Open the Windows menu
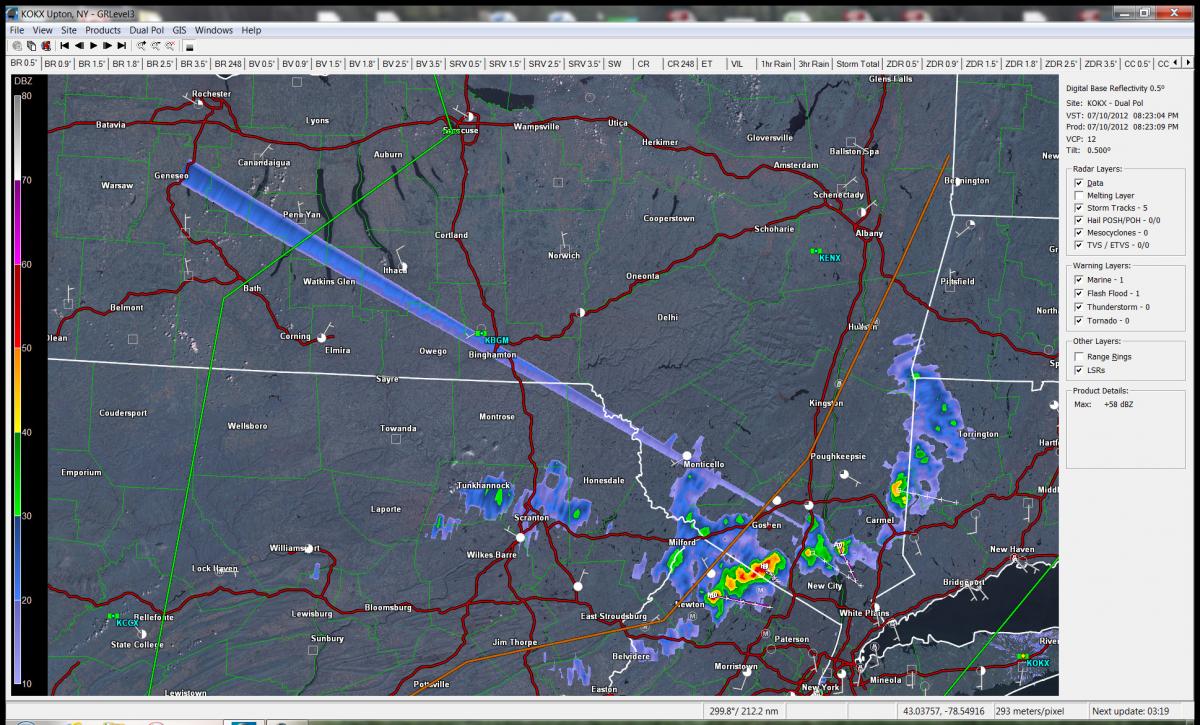The width and height of the screenshot is (1200, 725). 214,30
